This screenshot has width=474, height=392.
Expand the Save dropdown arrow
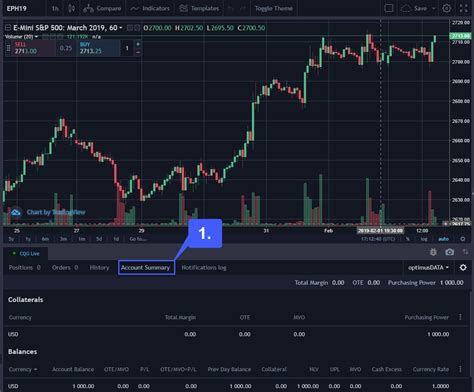[434, 8]
